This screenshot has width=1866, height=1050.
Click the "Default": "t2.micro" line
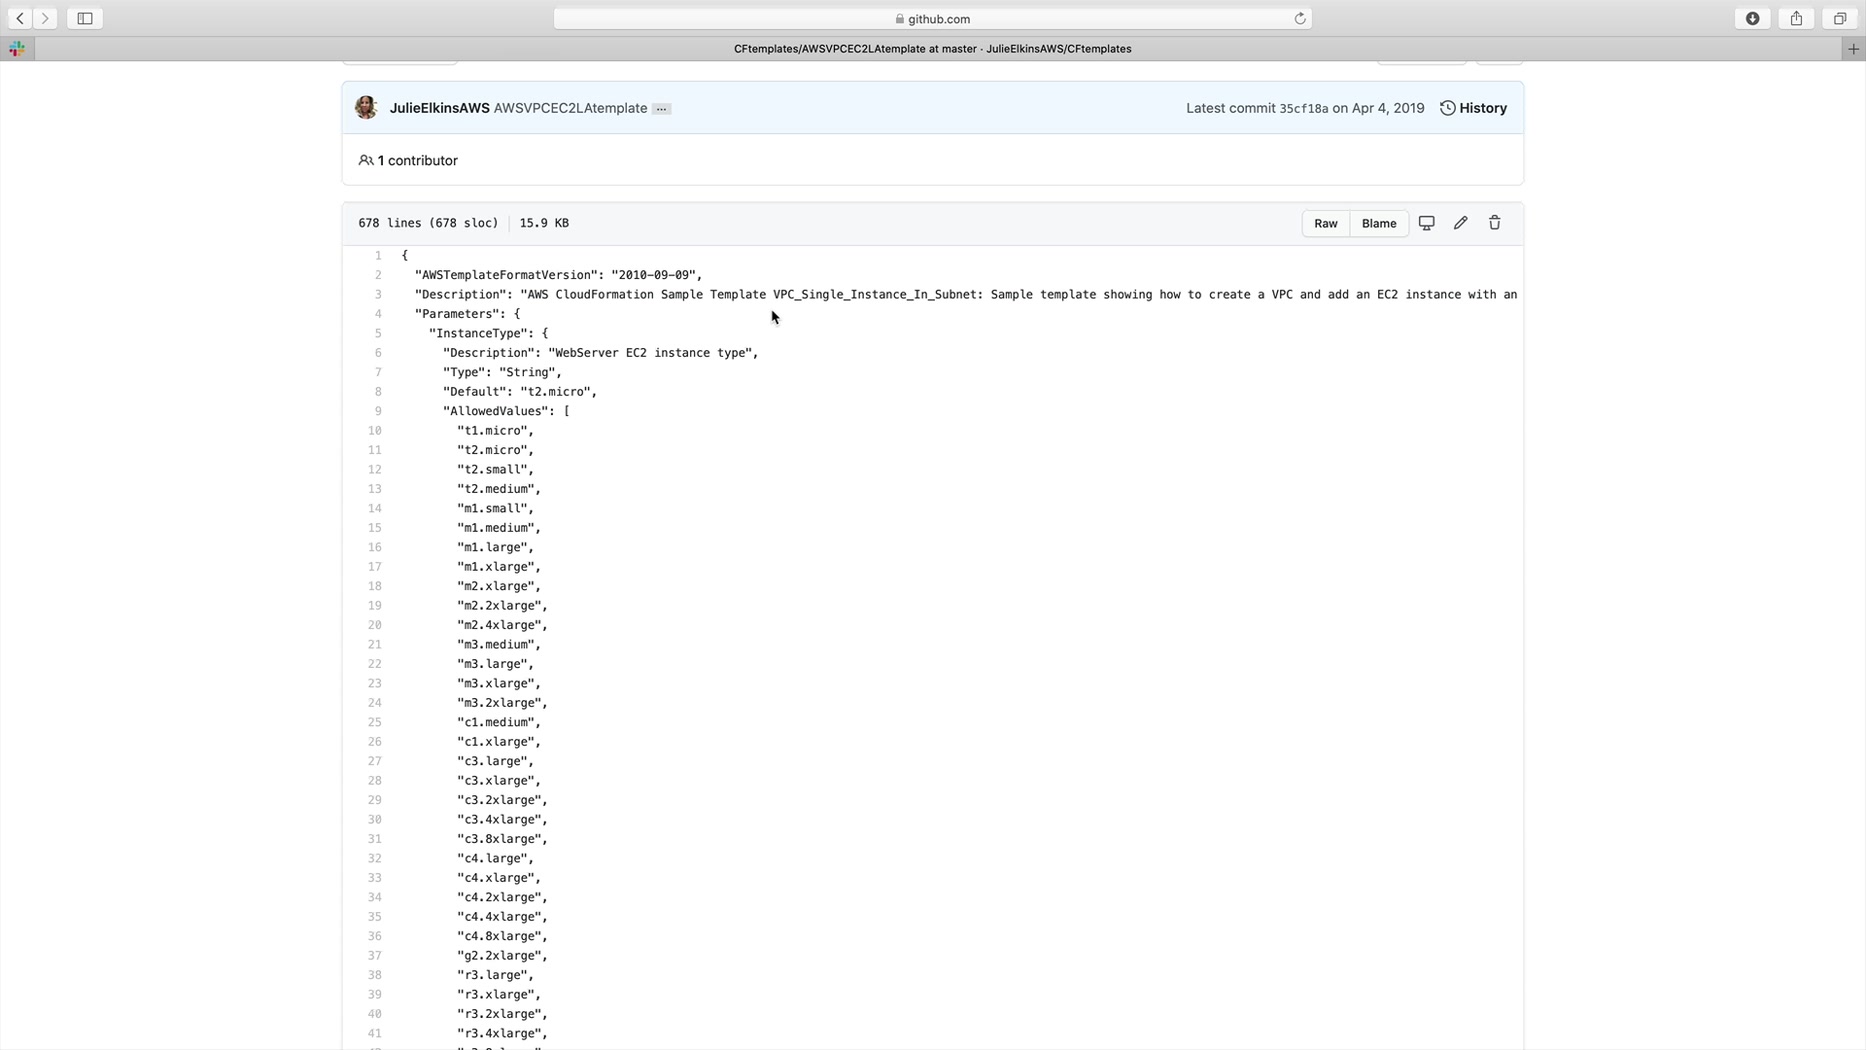[520, 392]
